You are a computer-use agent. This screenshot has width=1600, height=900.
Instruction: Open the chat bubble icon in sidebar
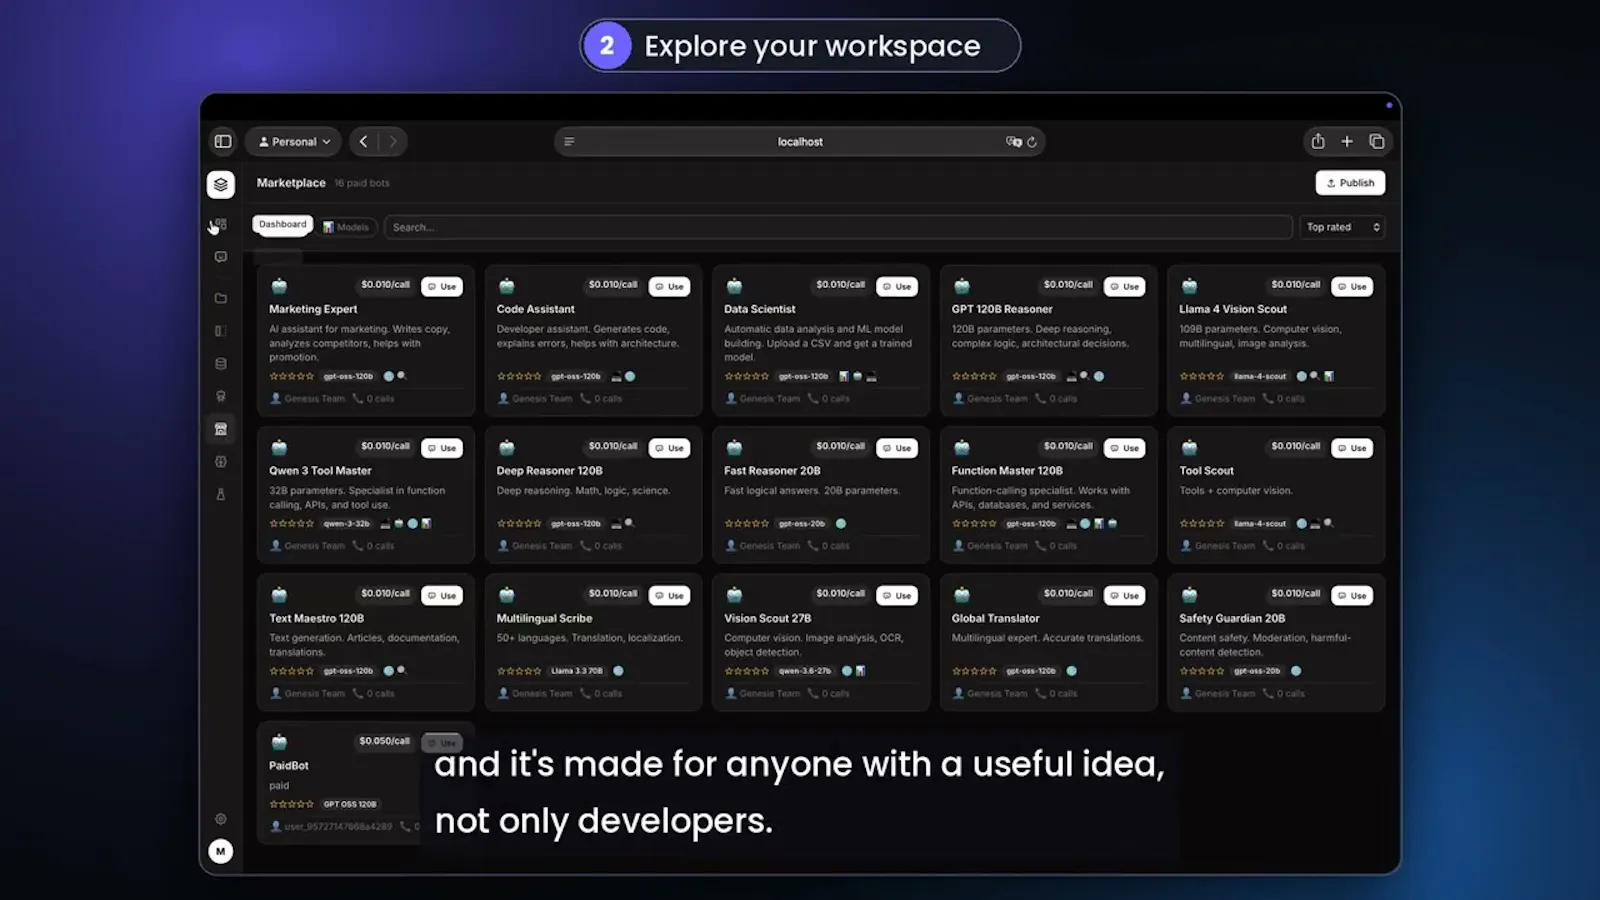[x=221, y=257]
